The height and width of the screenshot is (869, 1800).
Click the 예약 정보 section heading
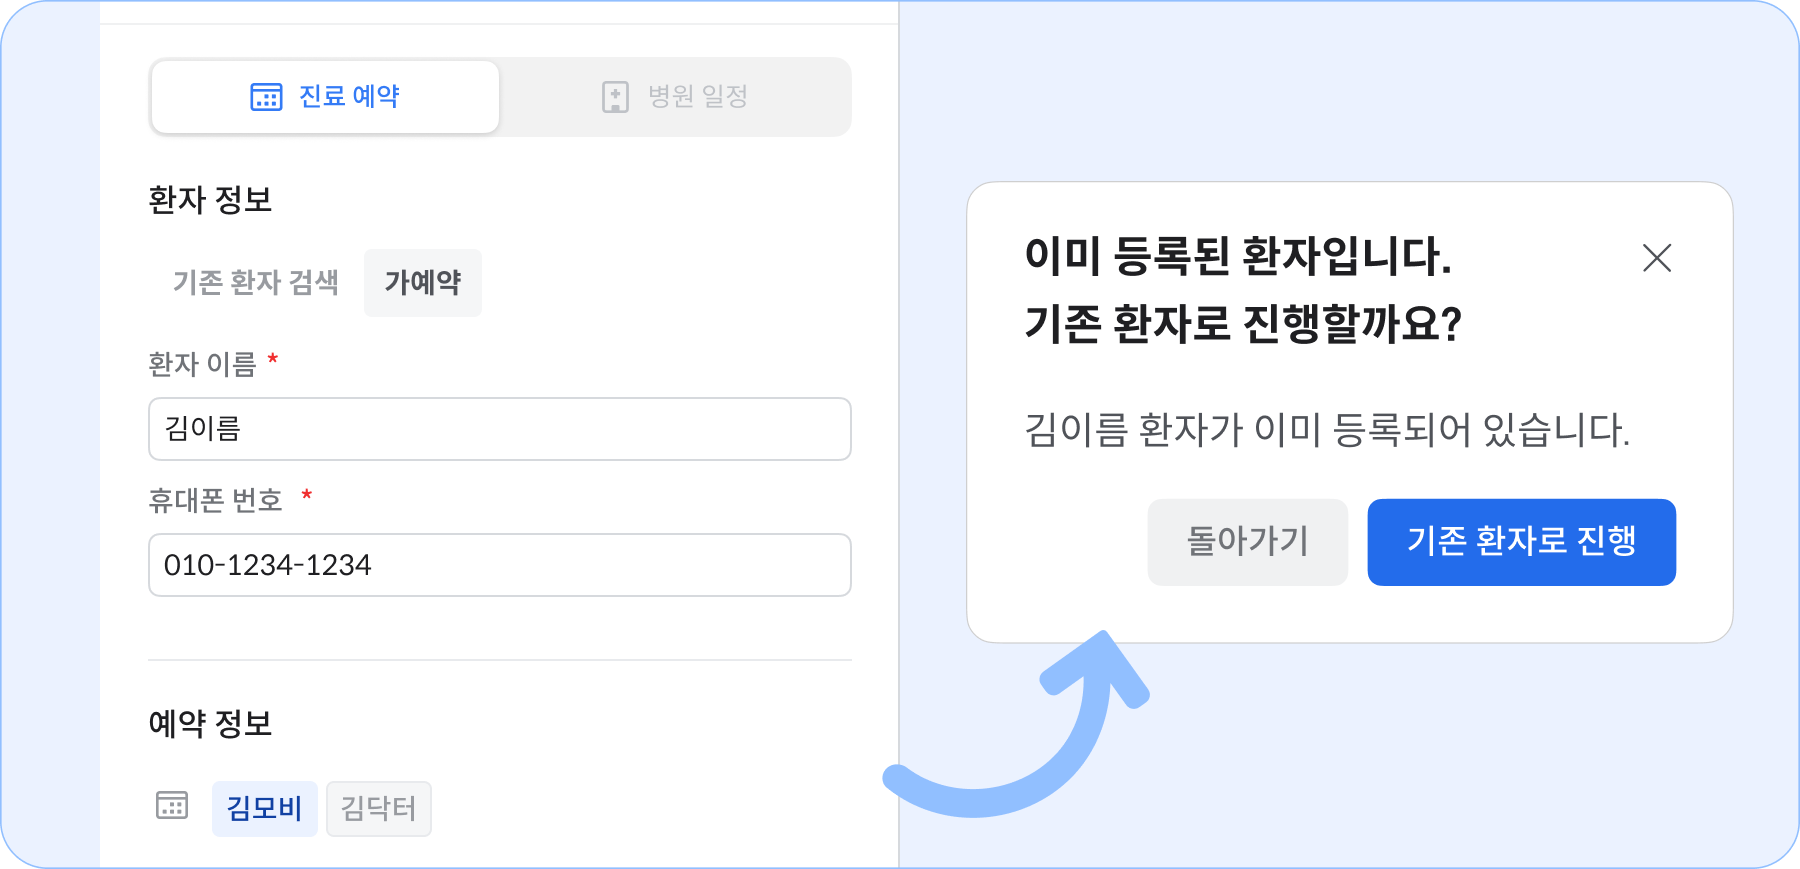click(x=210, y=723)
